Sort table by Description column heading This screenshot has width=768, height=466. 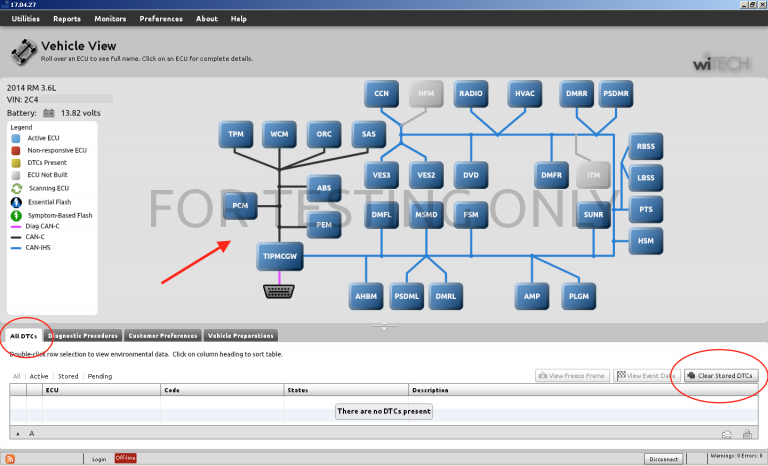(430, 390)
